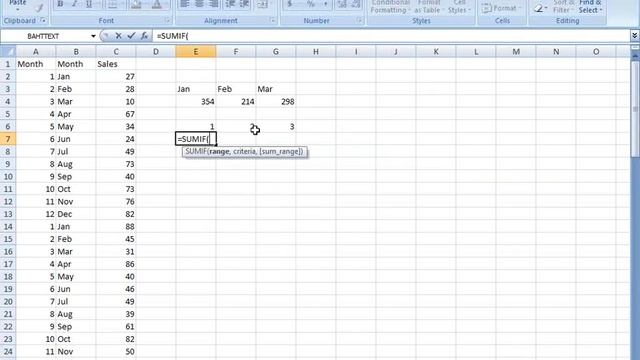Select cell E4 with value 354

click(x=196, y=102)
